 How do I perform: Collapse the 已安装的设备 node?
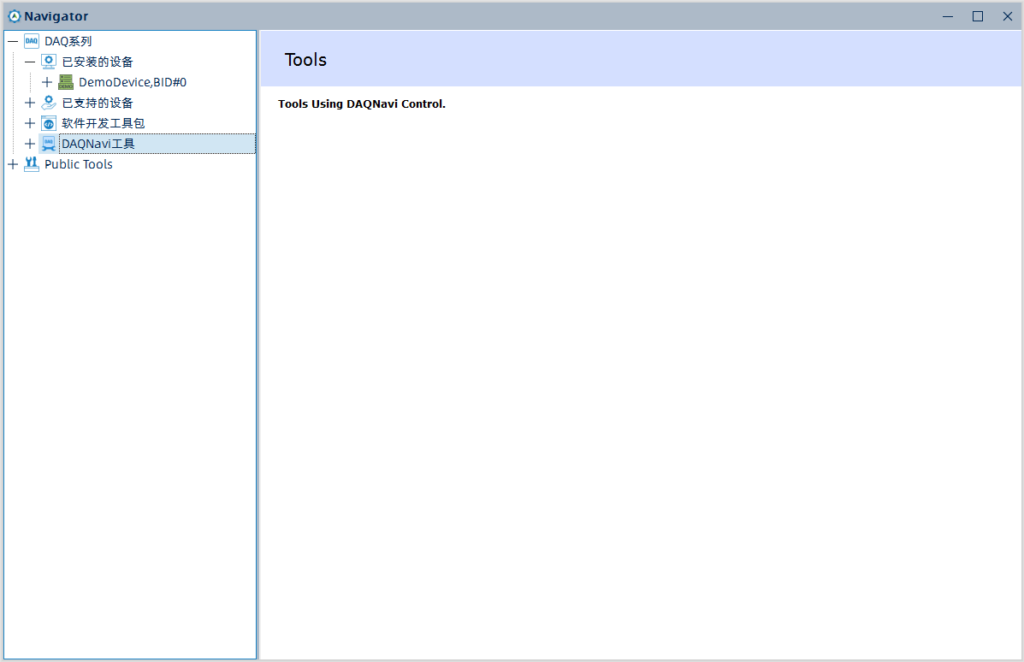pos(30,62)
